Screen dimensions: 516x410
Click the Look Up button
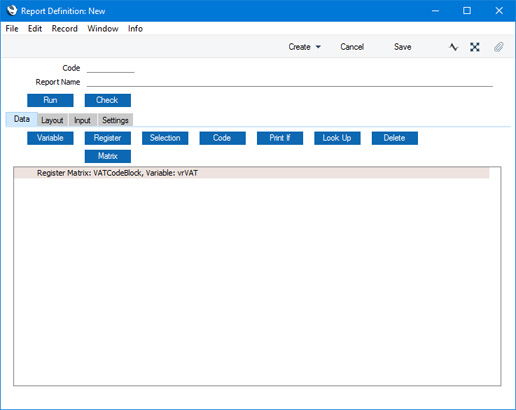pyautogui.click(x=337, y=138)
